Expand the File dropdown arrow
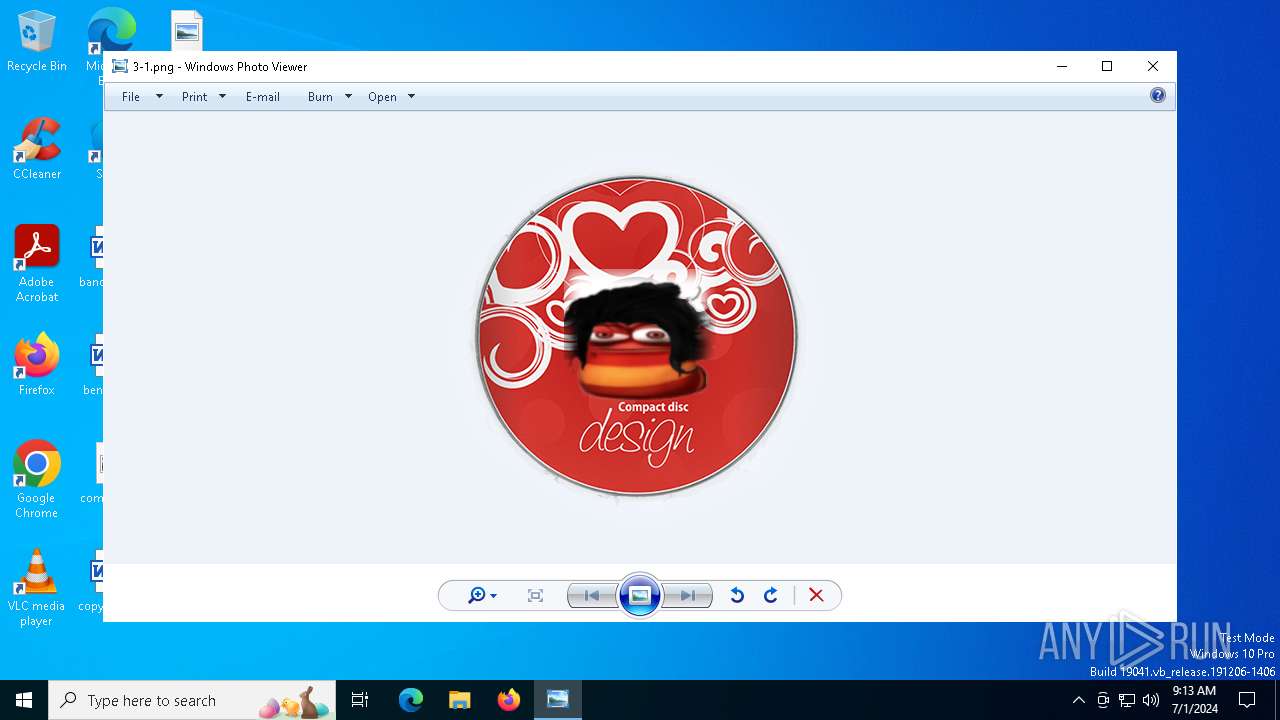The height and width of the screenshot is (720, 1280). pyautogui.click(x=159, y=97)
